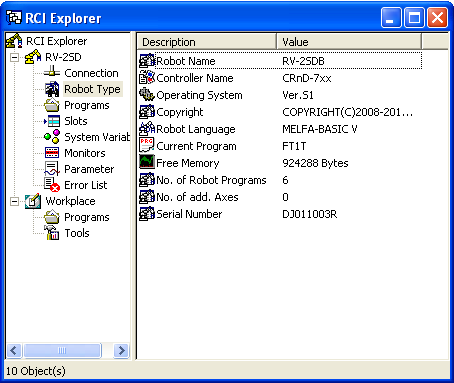
Task: Collapse the Workplace tree node
Action: [x=14, y=201]
